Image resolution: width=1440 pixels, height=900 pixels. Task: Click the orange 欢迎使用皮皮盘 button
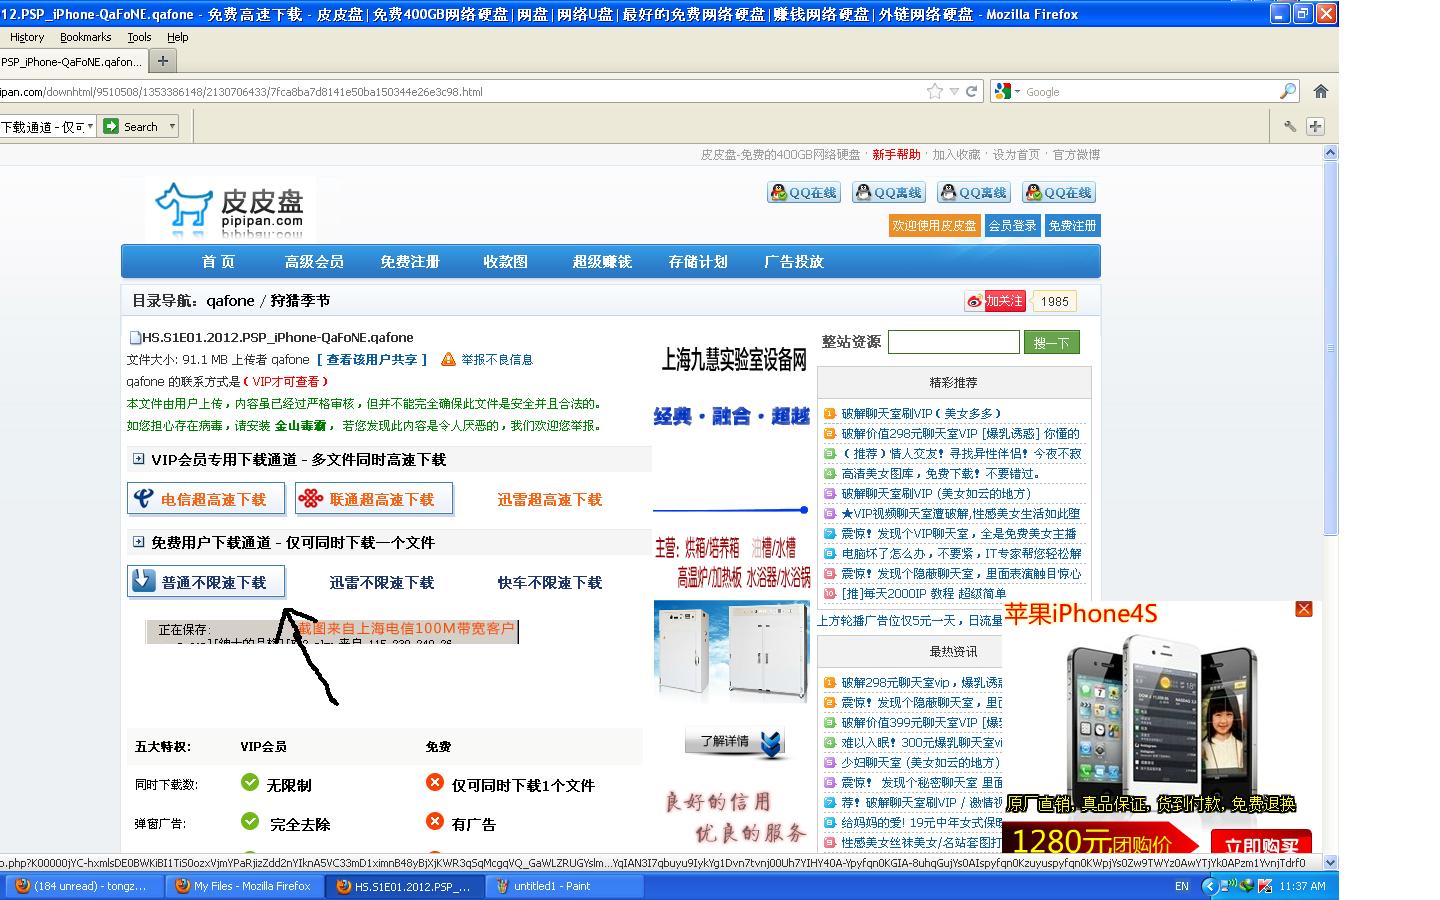(x=935, y=226)
